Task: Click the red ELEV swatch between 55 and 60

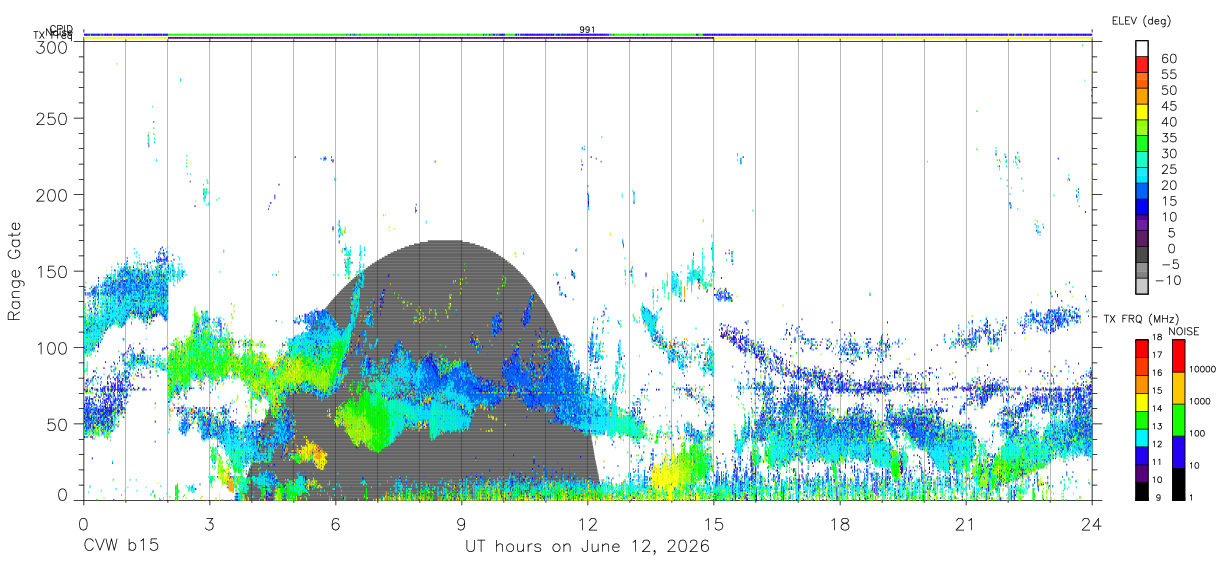Action: [1142, 65]
